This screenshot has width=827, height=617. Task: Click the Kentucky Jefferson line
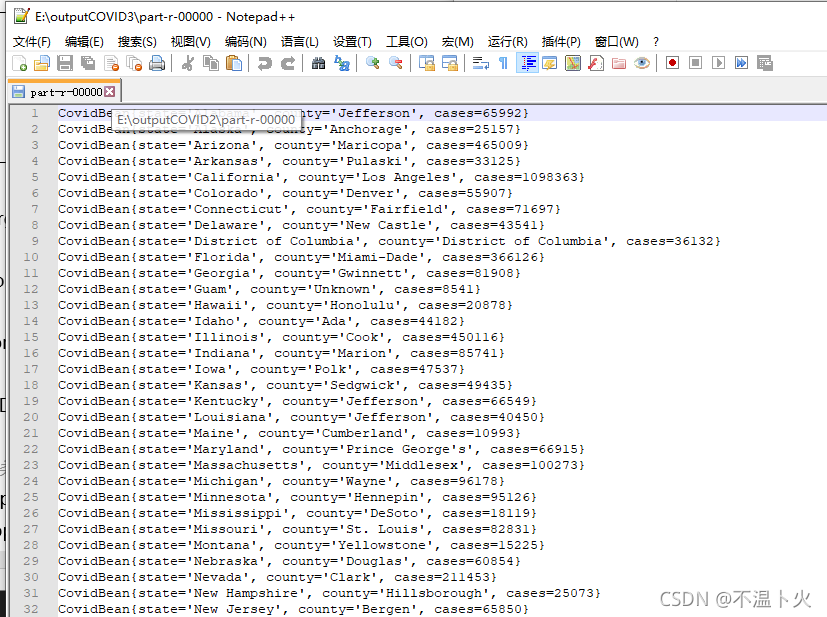(297, 401)
